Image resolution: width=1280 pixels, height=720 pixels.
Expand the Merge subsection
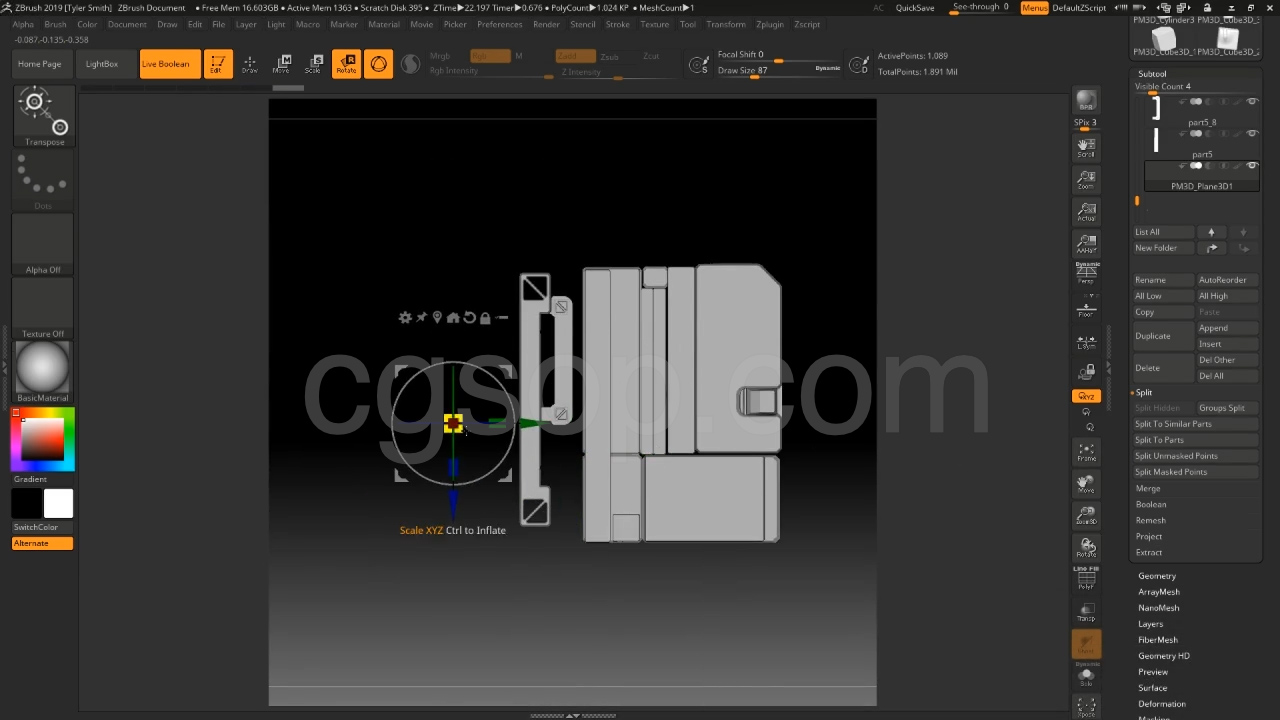[1148, 488]
